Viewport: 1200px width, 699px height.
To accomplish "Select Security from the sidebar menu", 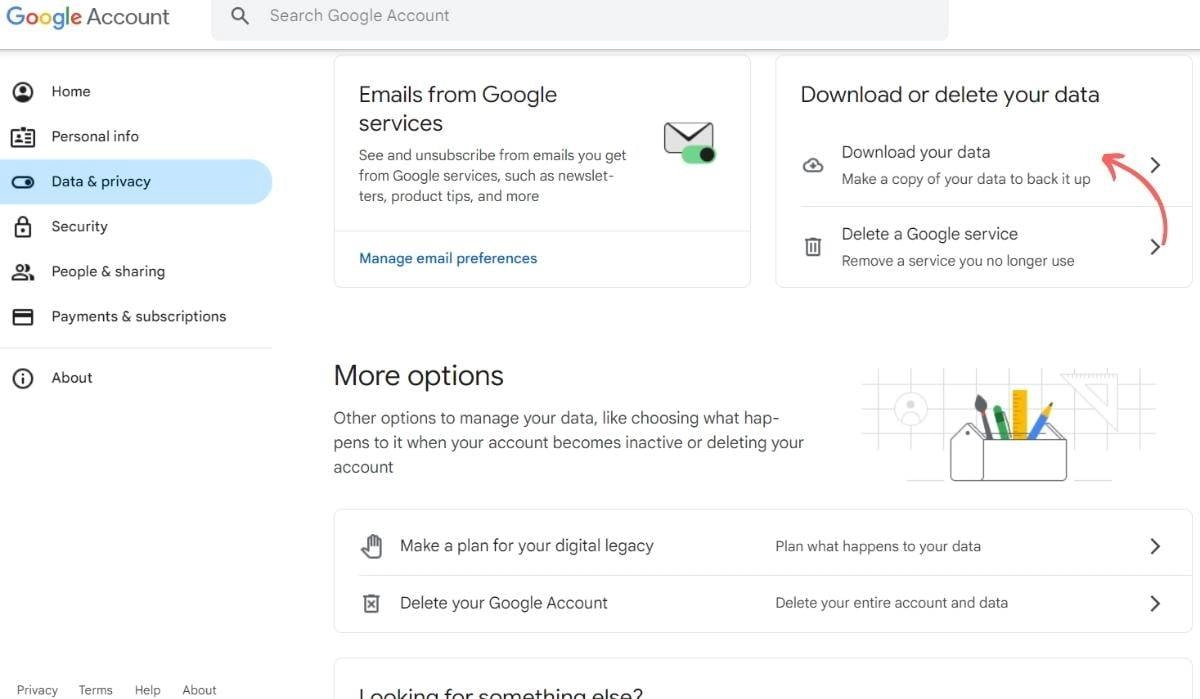I will coord(79,226).
